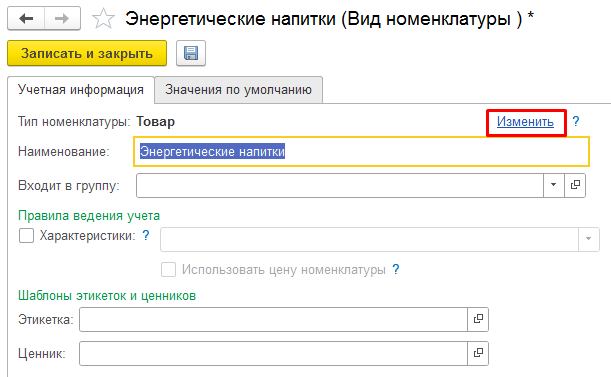Toggle Использовать цену номенклатуры checkbox
Viewport: 611px width, 377px height.
pos(168,269)
